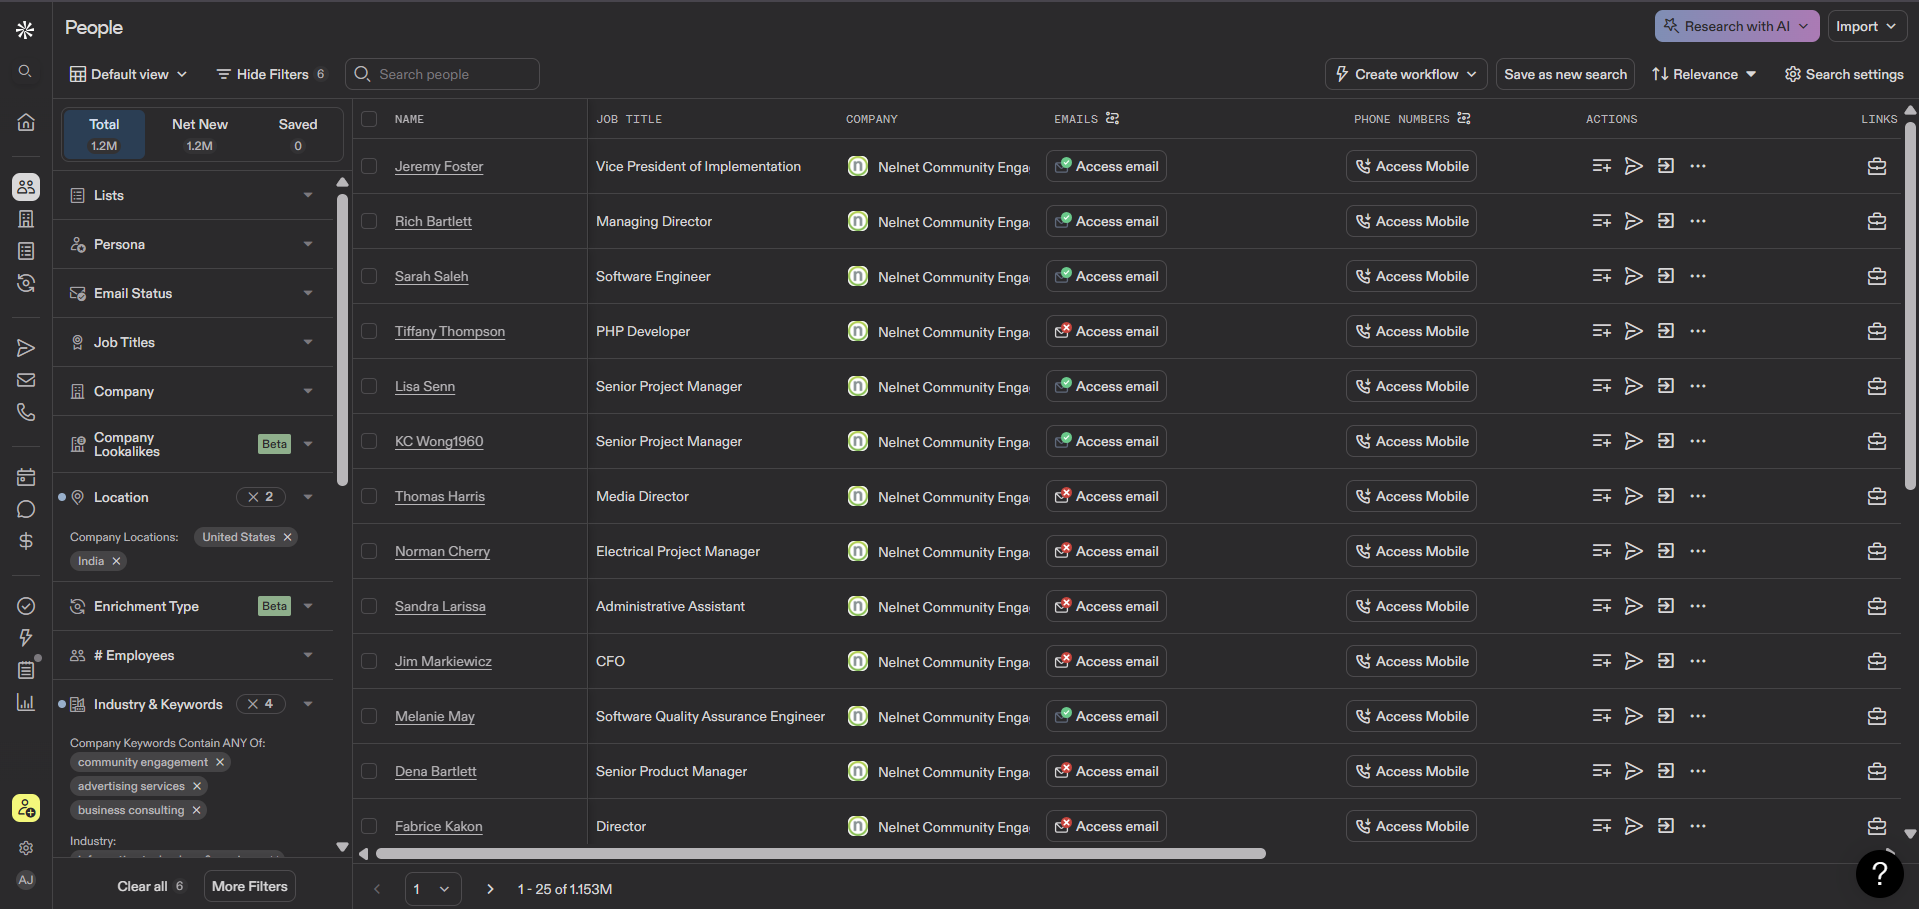1919x909 pixels.
Task: Open the Sequences paper-plane sidebar icon
Action: (26, 348)
